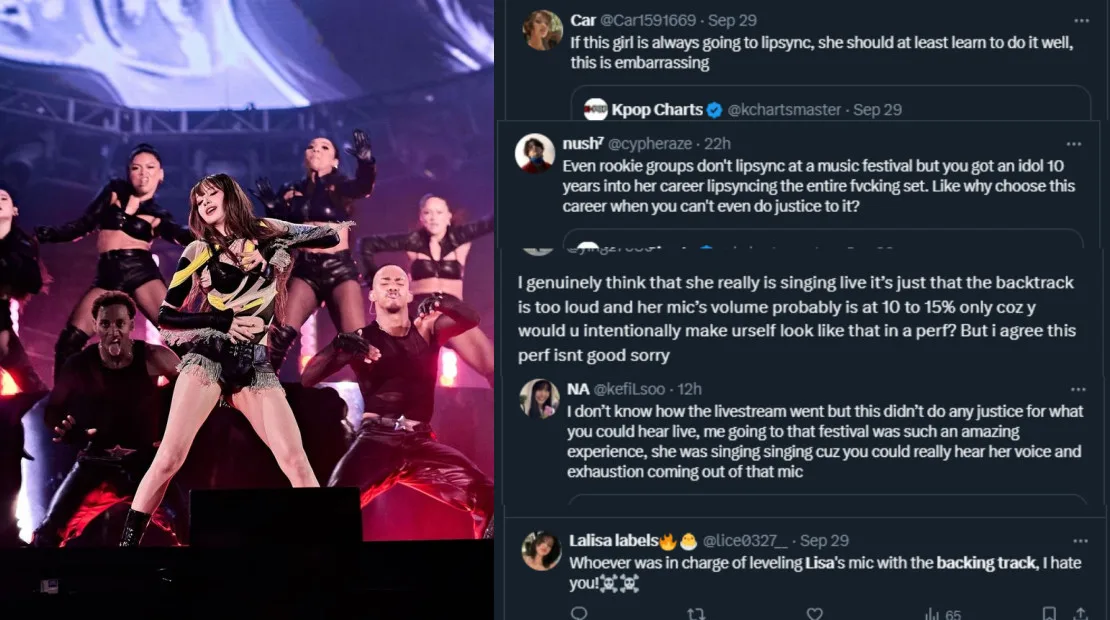Share the Lalisa labels tweet
This screenshot has width=1110, height=620.
(1081, 613)
